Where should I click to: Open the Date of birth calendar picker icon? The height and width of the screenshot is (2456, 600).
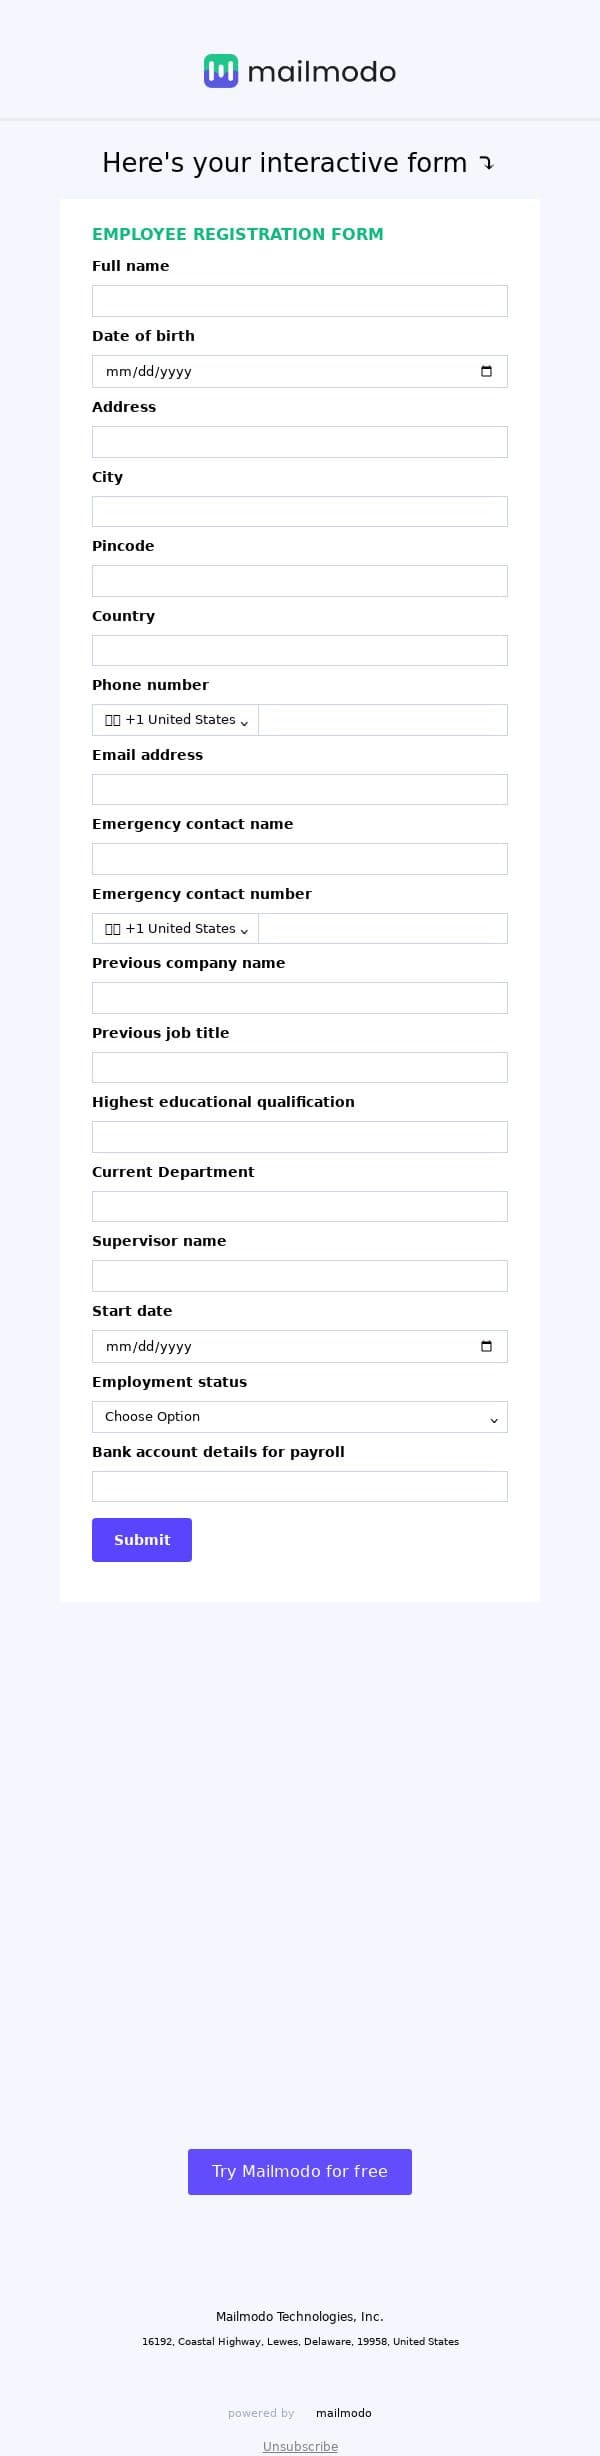point(486,371)
